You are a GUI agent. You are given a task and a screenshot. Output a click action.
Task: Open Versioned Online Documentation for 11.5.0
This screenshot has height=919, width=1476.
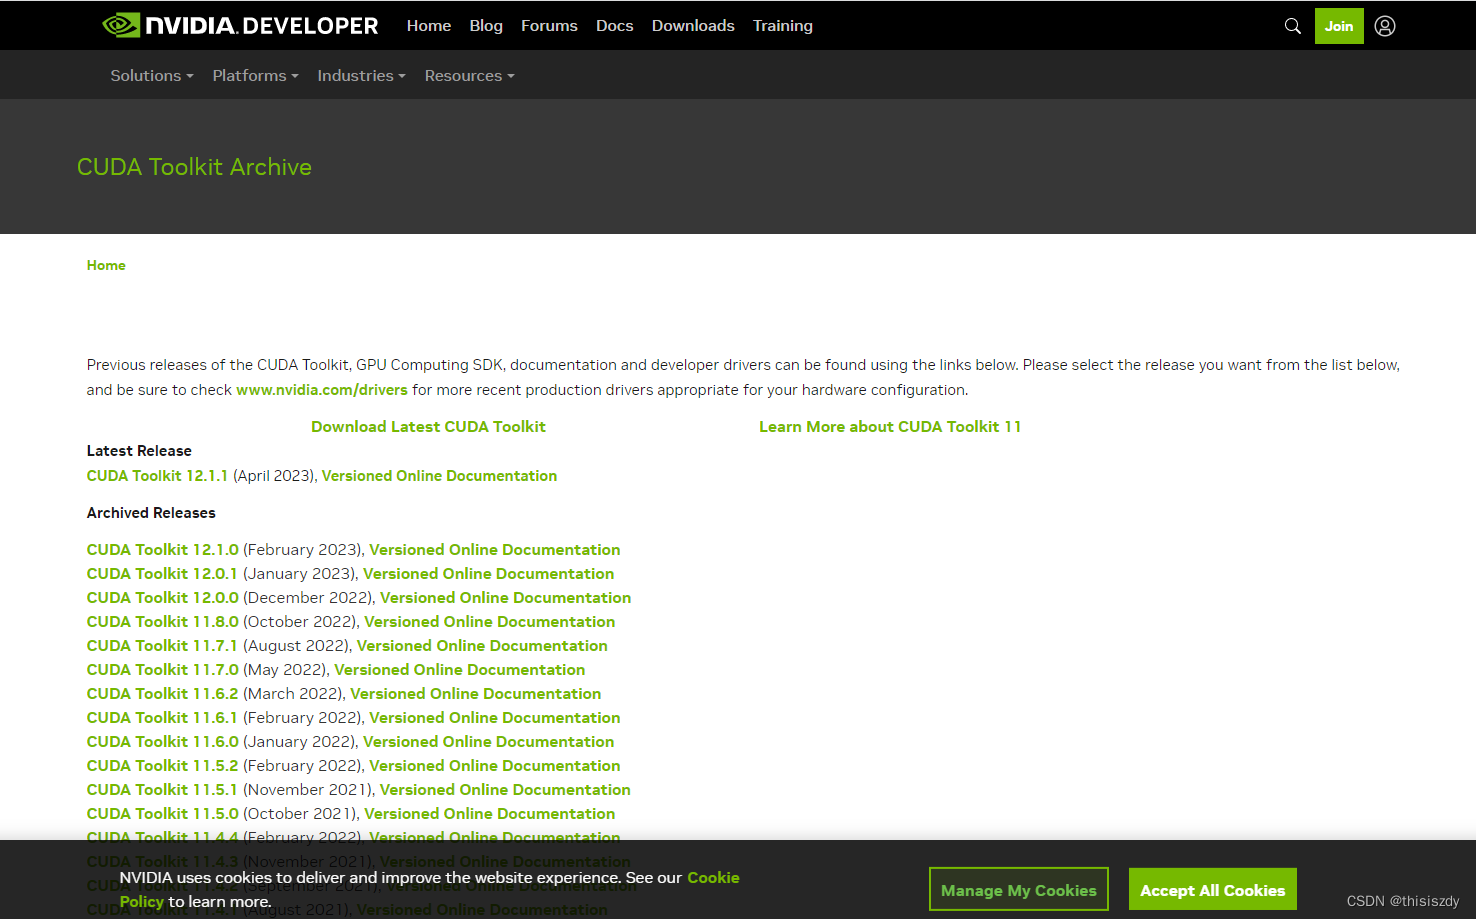click(489, 814)
